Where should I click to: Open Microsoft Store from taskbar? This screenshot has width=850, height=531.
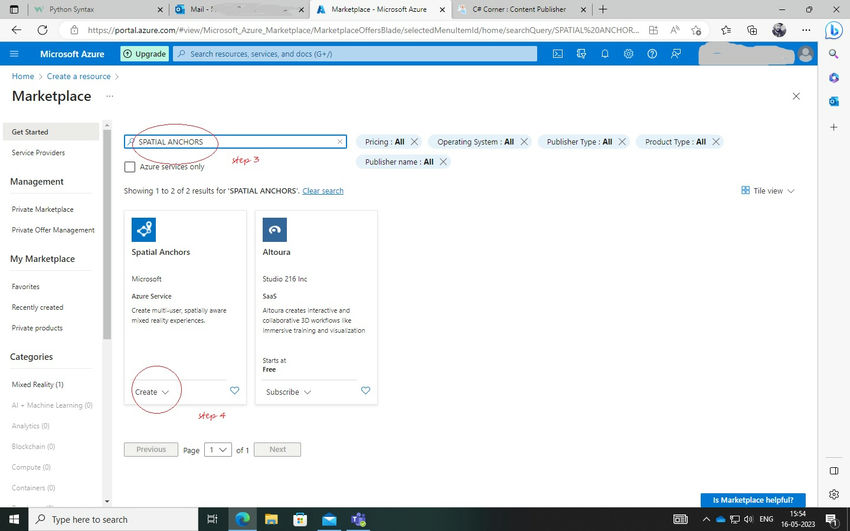point(300,519)
